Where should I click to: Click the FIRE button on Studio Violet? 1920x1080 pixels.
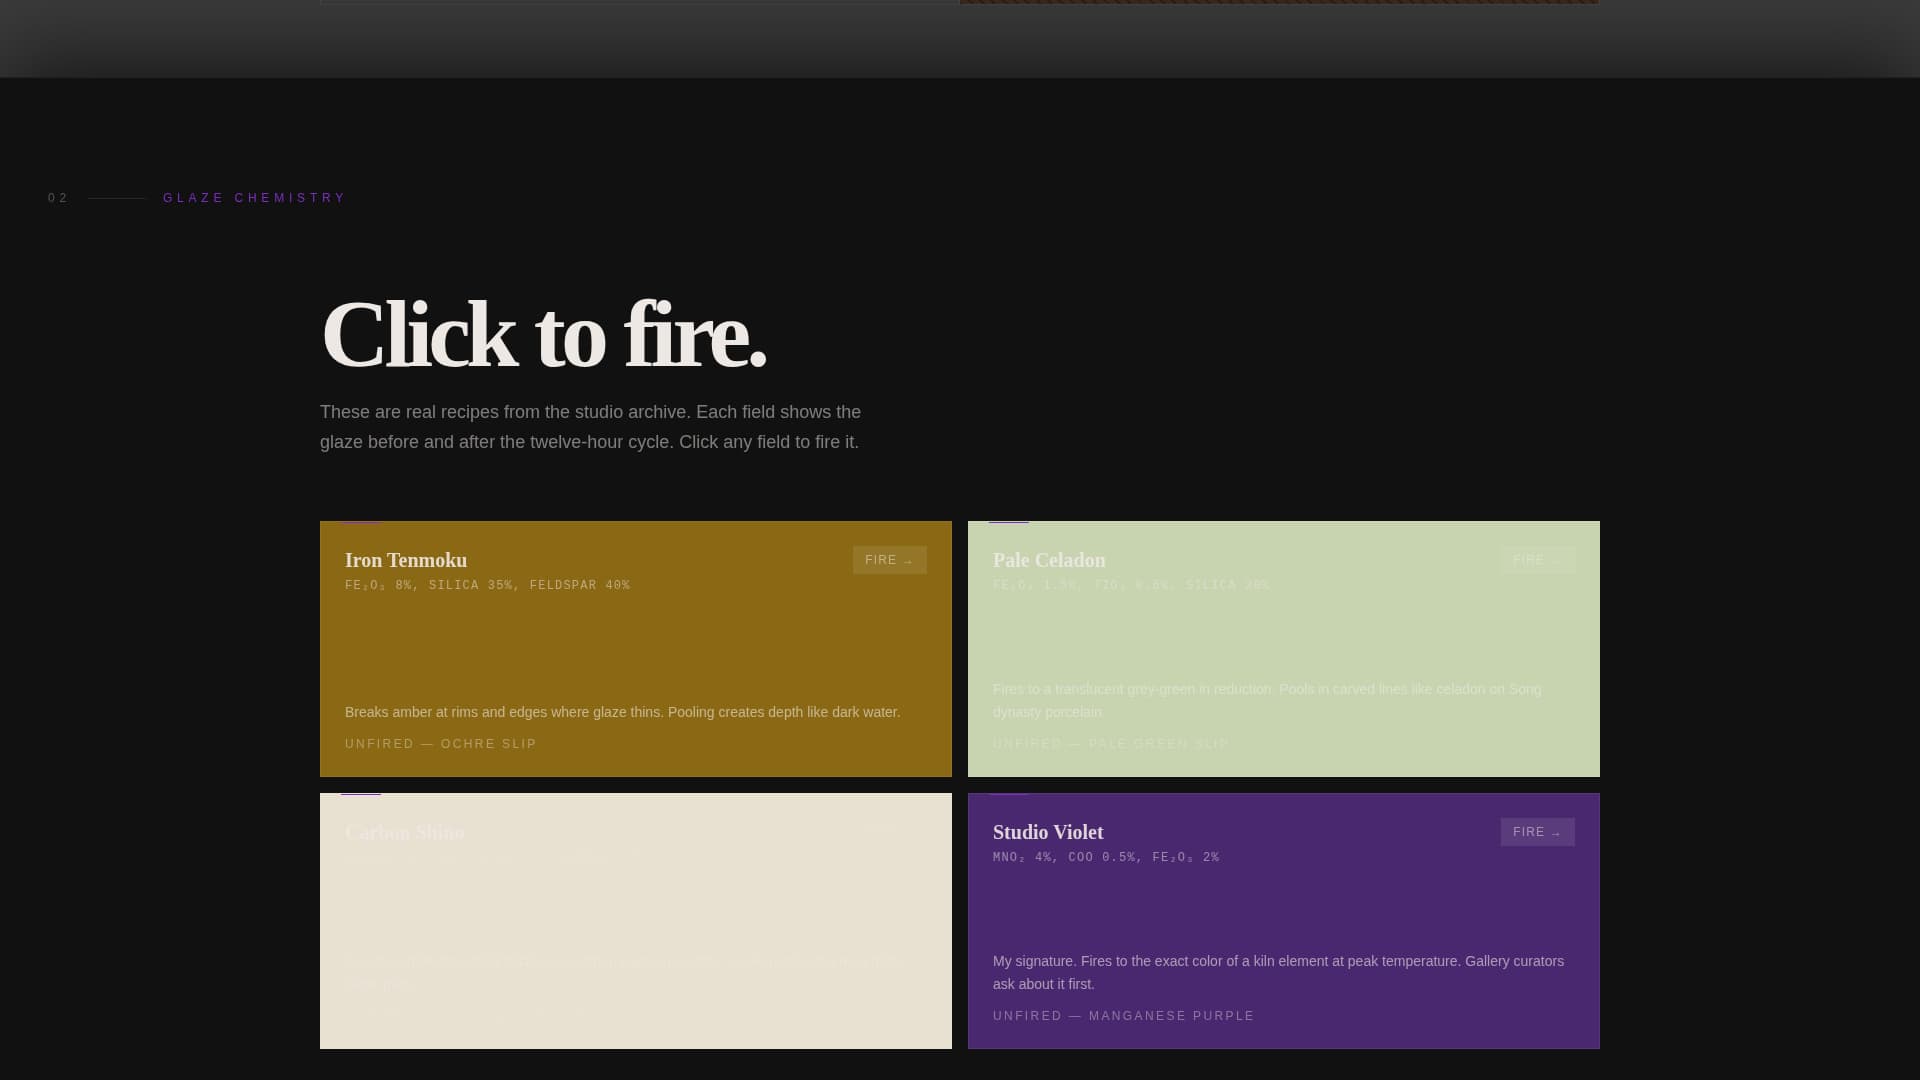click(x=1537, y=832)
